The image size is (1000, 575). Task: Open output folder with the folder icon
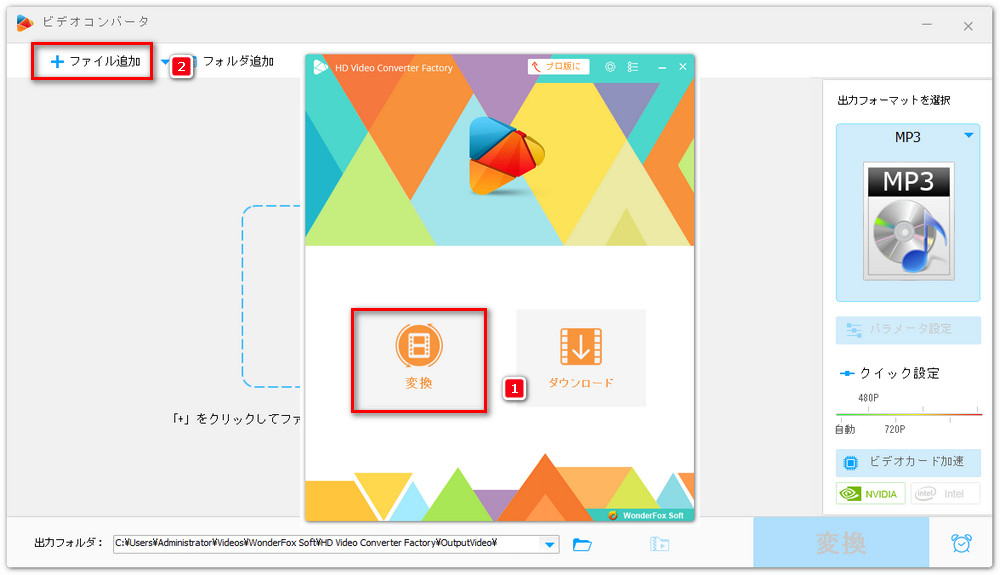click(x=582, y=544)
